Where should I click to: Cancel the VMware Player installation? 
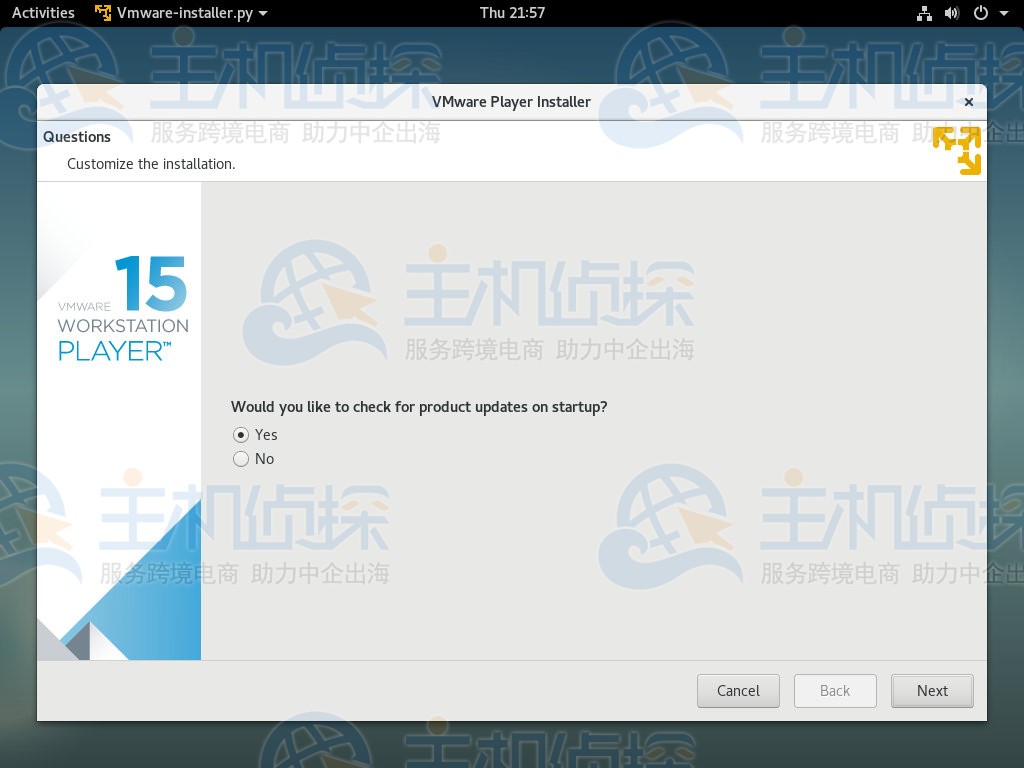point(738,690)
